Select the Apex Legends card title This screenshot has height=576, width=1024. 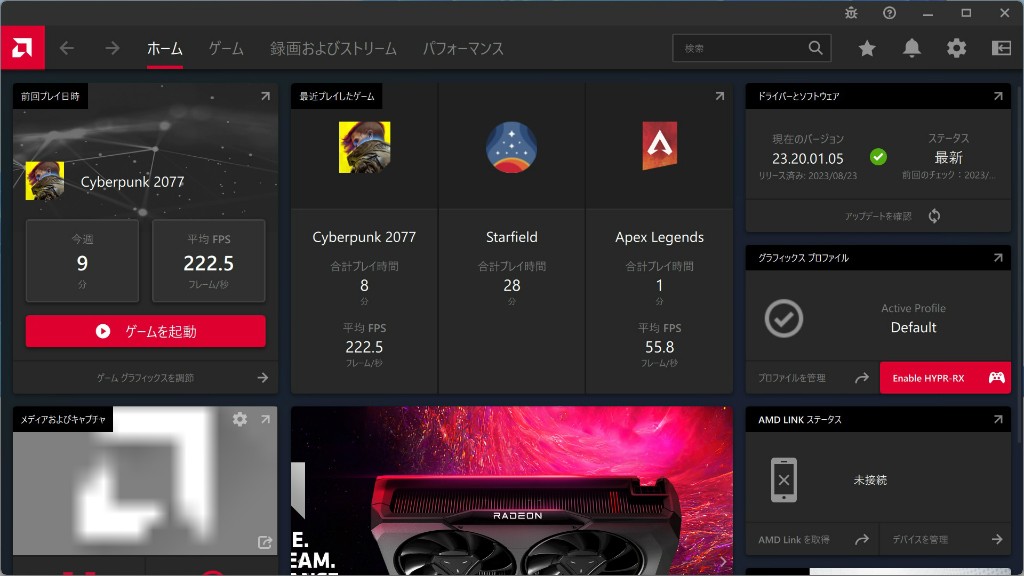(x=659, y=237)
